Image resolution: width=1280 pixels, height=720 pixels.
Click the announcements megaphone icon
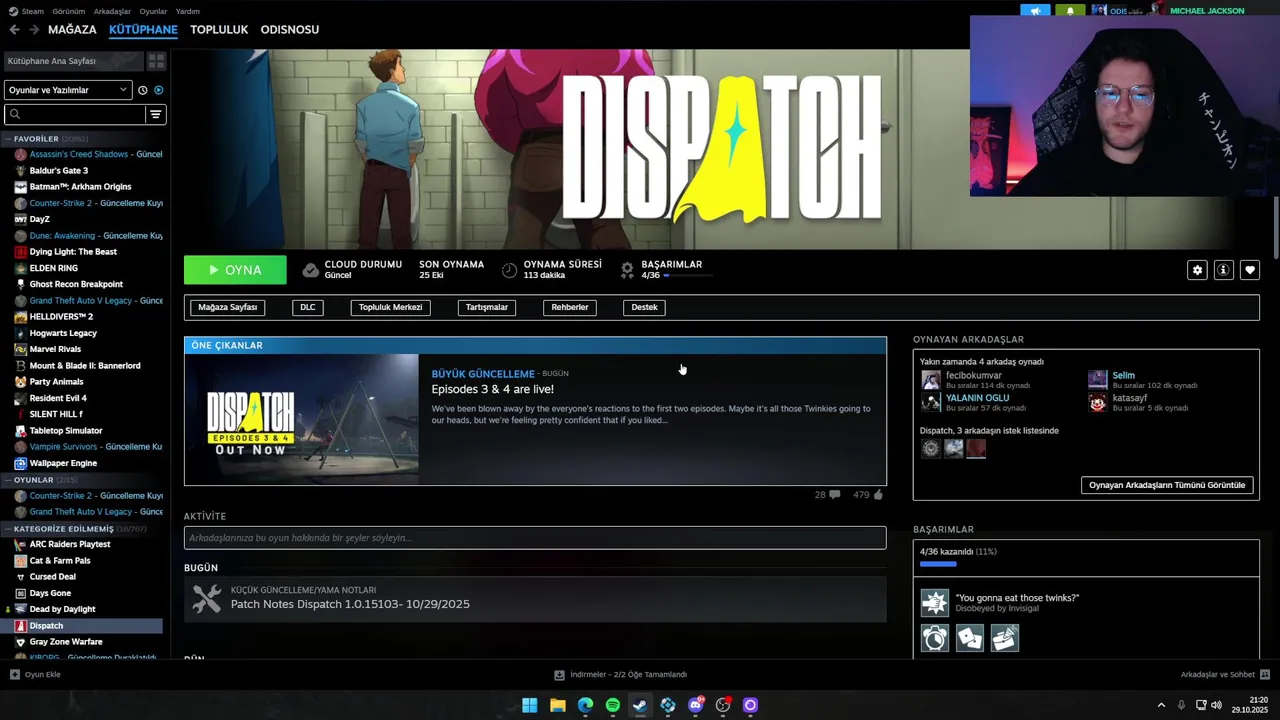point(1035,10)
